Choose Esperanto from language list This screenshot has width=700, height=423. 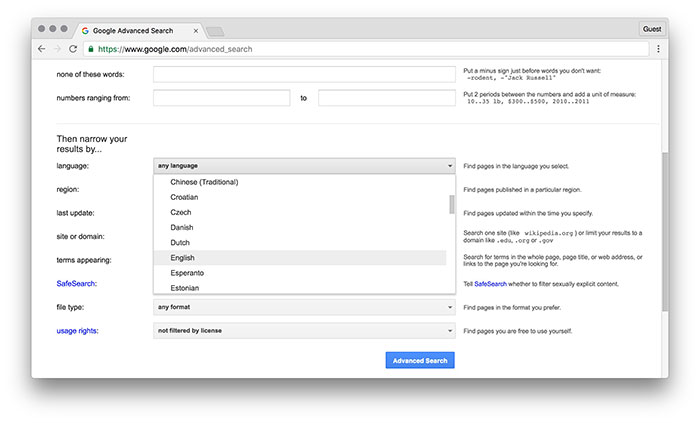[300, 273]
